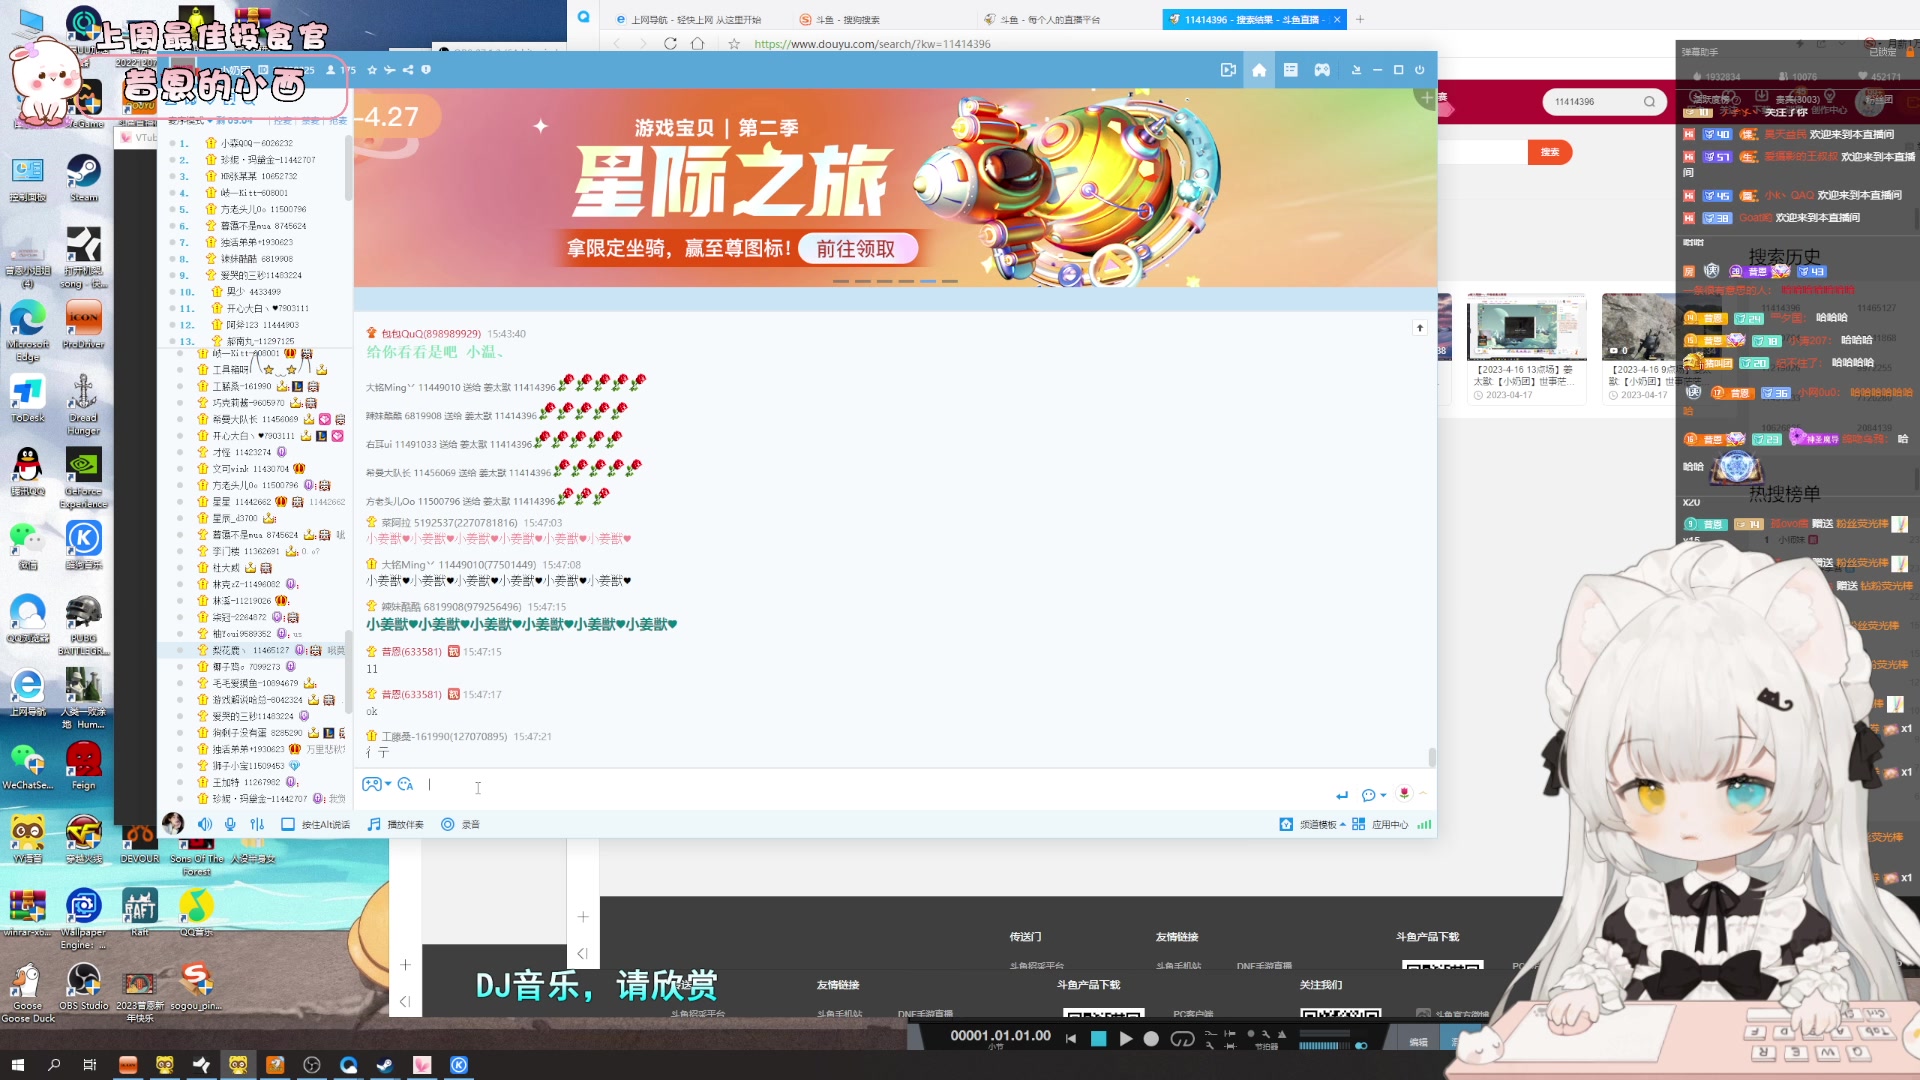Screen dimensions: 1920x1080
Task: Click the chat message input field
Action: (700, 786)
